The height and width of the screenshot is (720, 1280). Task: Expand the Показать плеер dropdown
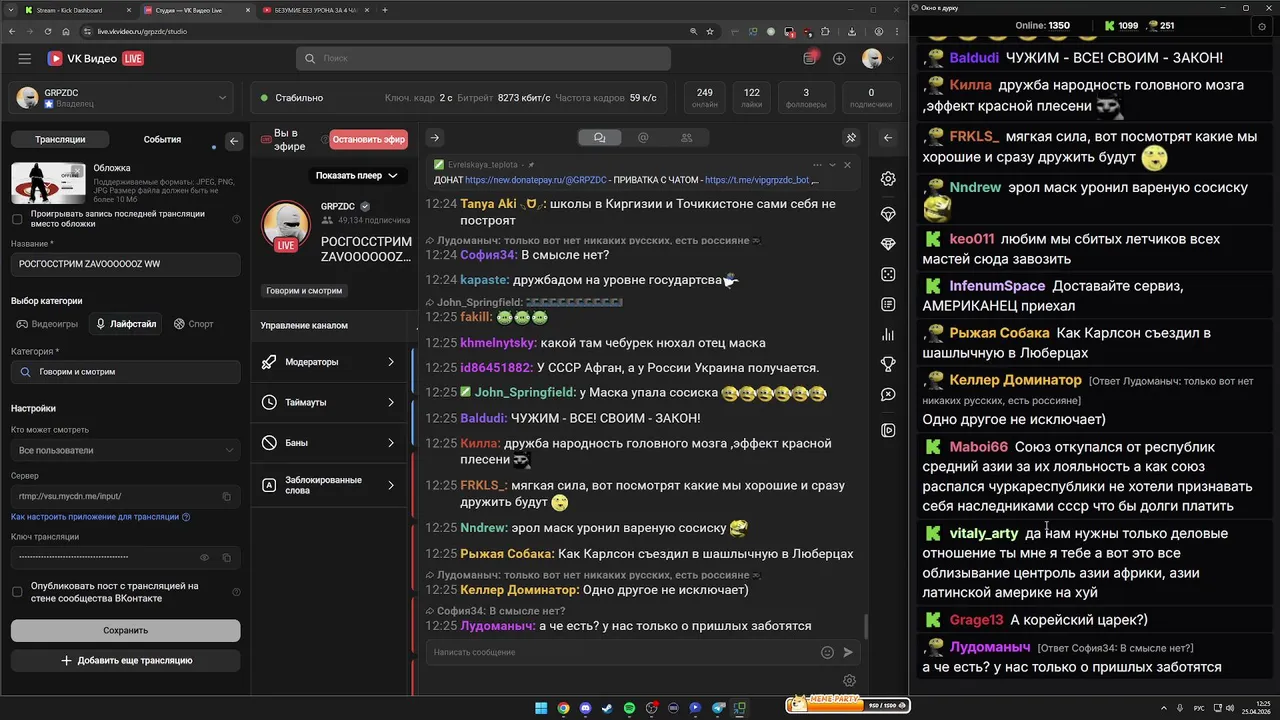(x=357, y=176)
